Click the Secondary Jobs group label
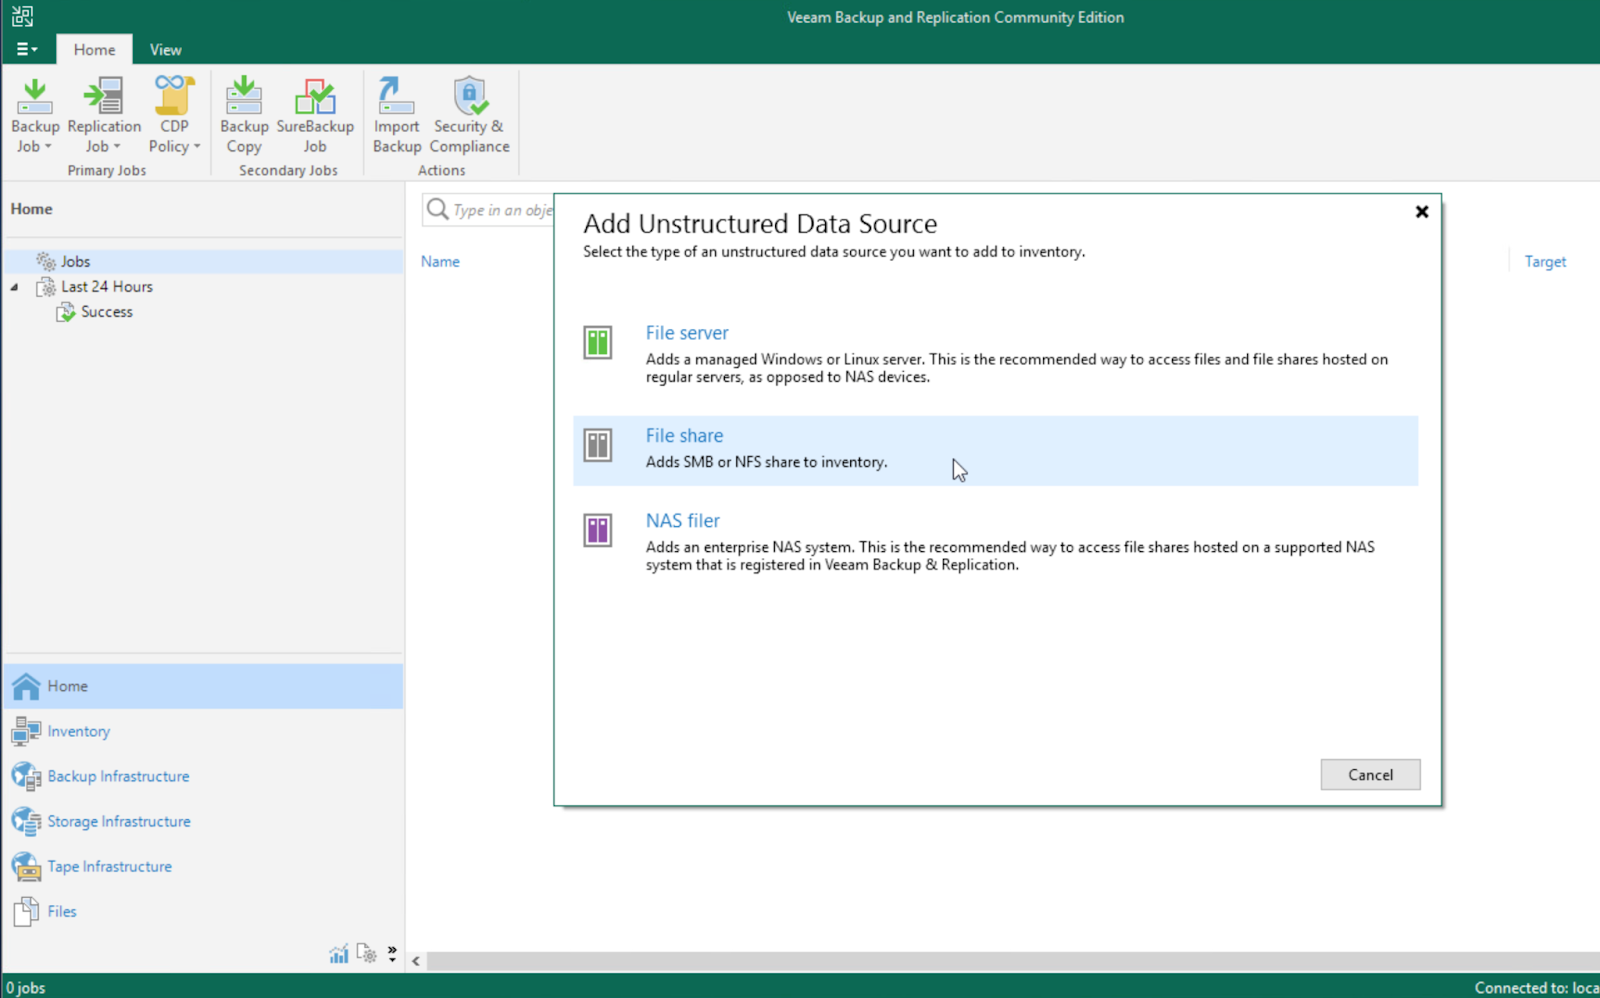 [x=288, y=171]
